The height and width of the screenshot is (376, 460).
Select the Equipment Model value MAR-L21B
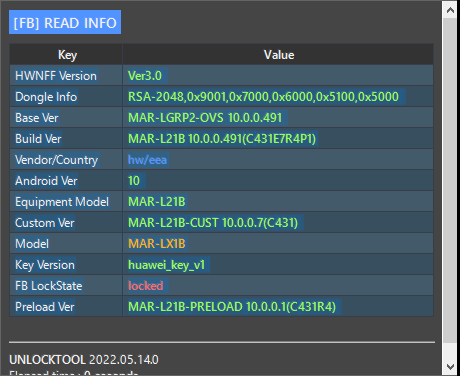coord(157,202)
